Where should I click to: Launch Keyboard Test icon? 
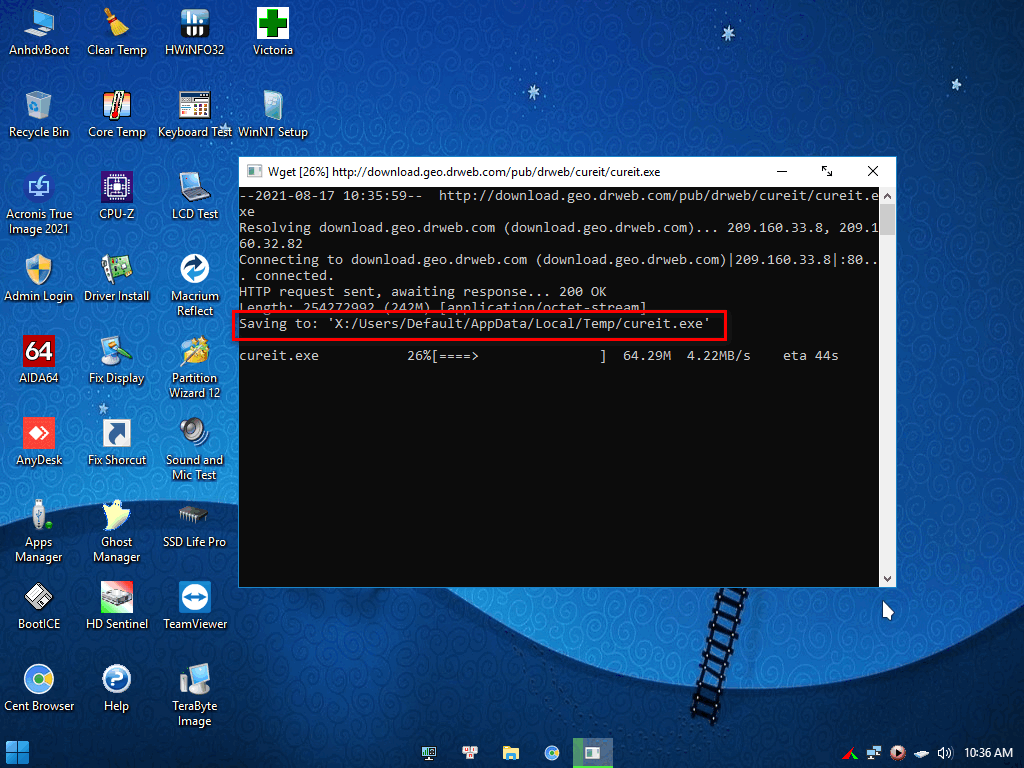(x=195, y=114)
